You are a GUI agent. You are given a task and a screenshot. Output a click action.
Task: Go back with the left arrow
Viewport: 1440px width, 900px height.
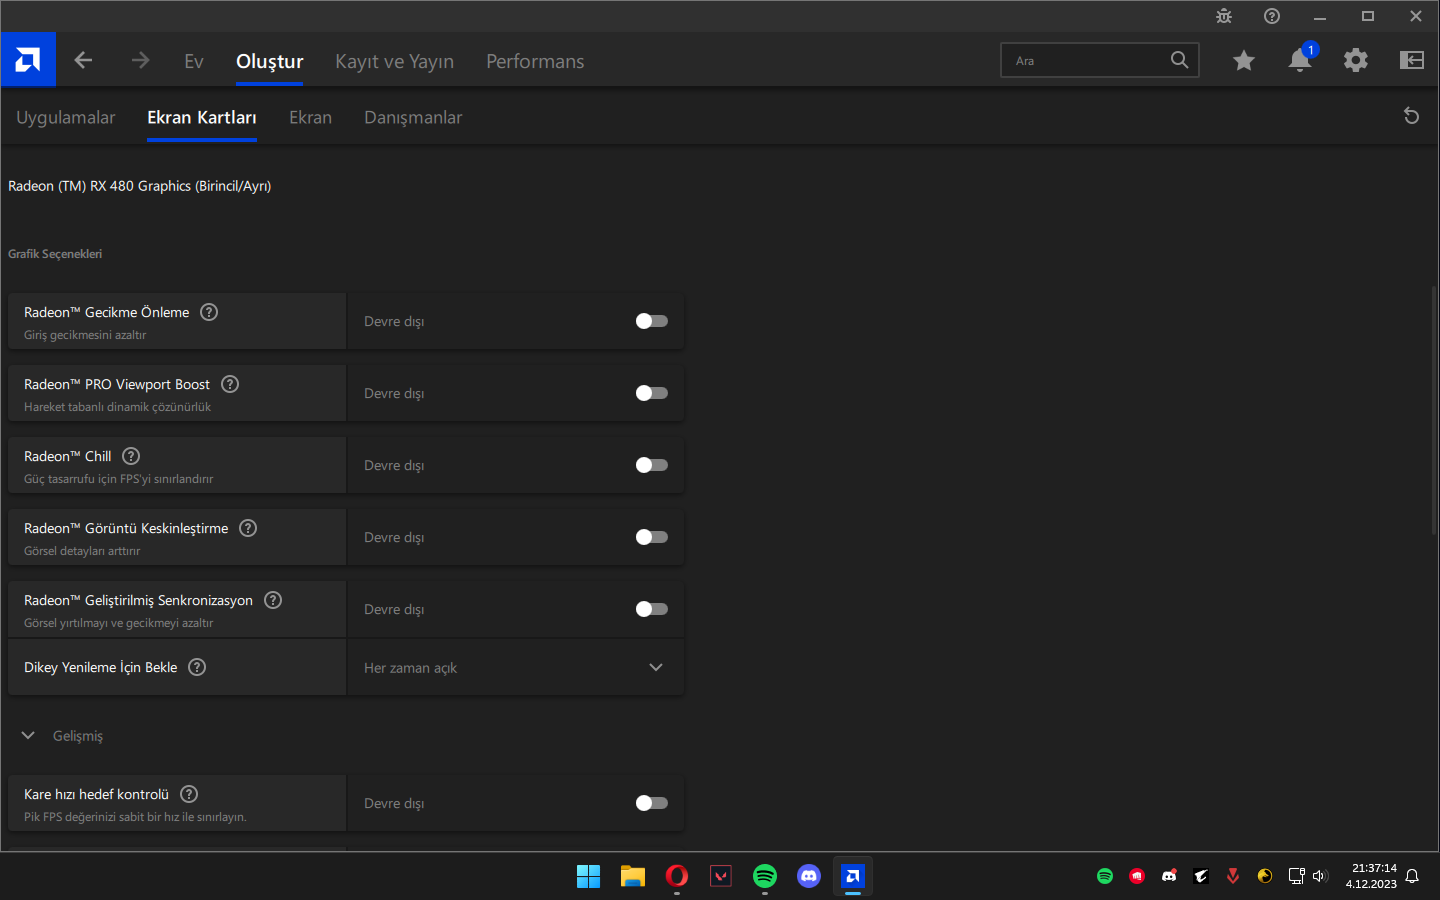point(83,60)
